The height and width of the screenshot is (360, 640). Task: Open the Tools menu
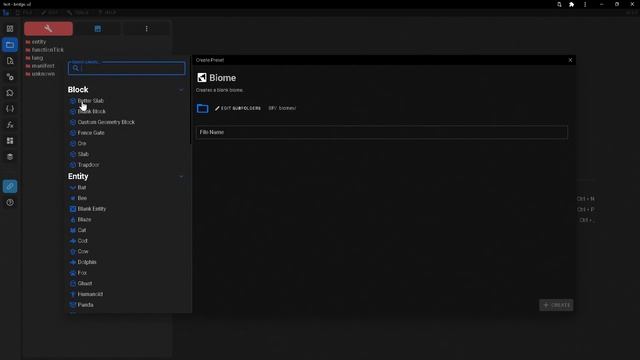(78, 13)
